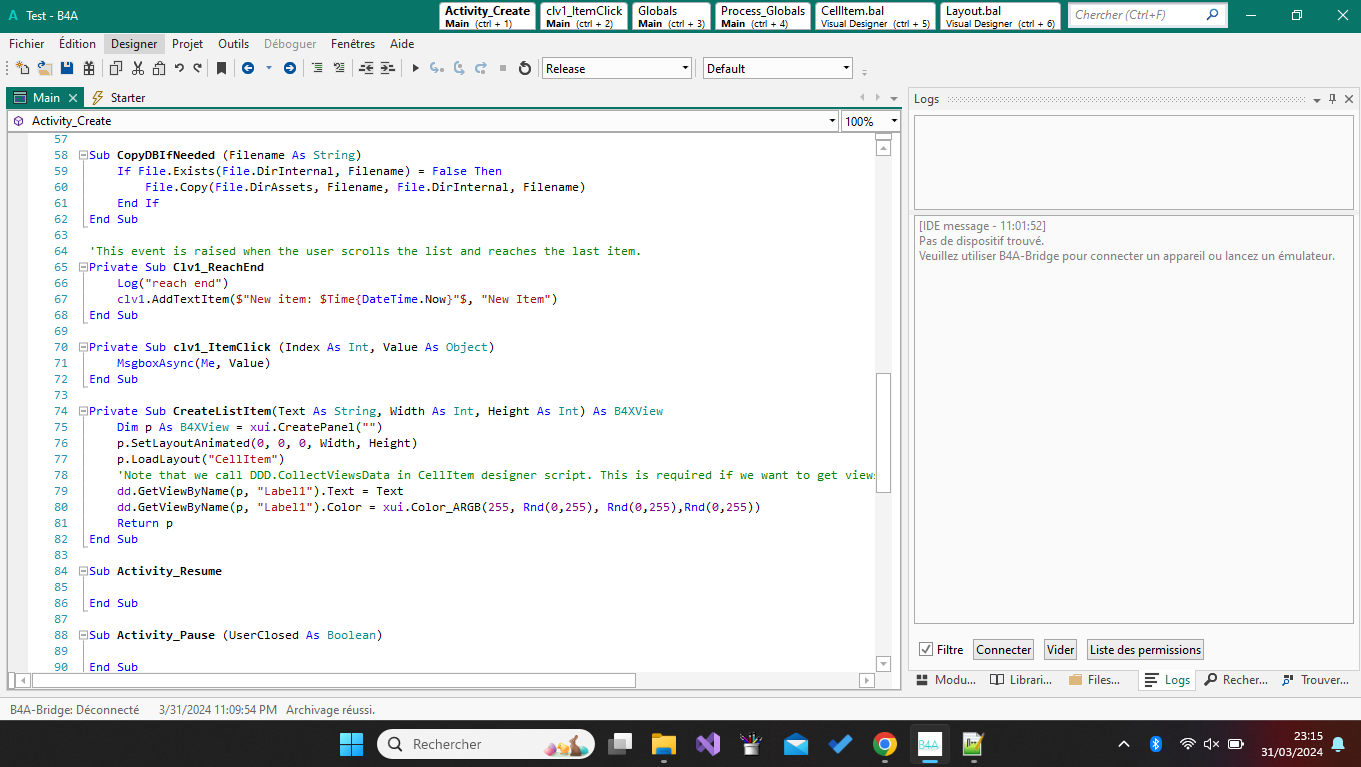Undo the last edit in the toolbar
Image resolution: width=1361 pixels, height=767 pixels.
(179, 68)
